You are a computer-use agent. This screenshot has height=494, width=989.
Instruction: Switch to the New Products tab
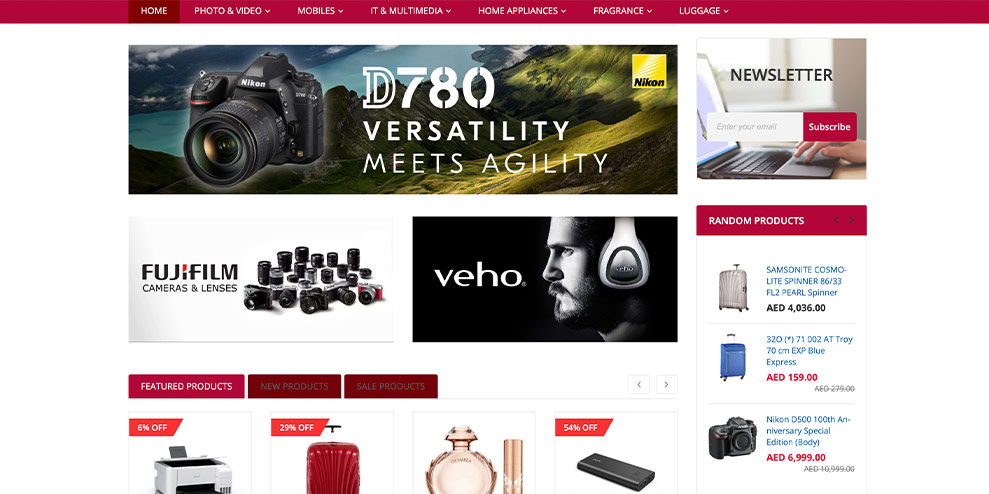pyautogui.click(x=295, y=386)
